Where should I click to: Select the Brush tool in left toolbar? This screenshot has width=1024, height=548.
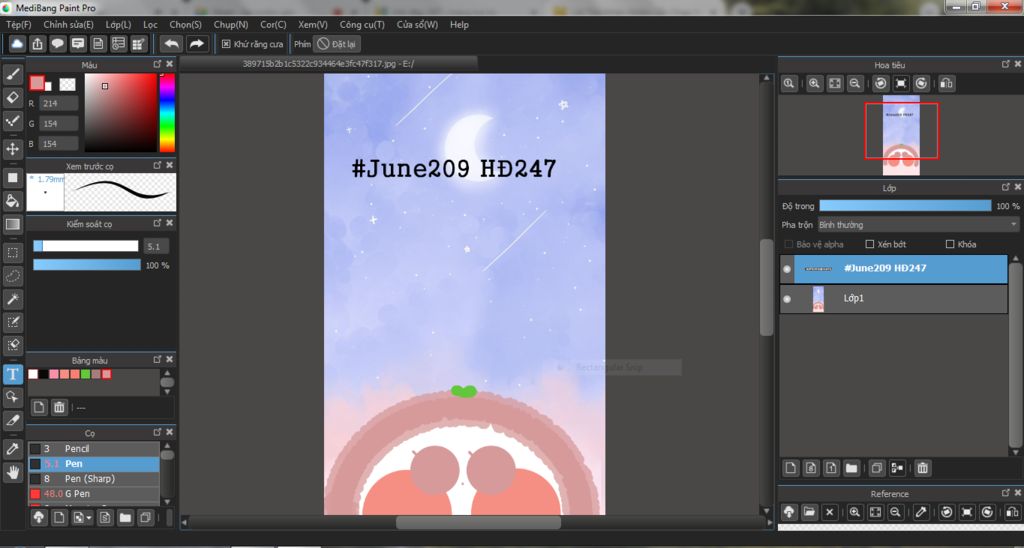(12, 74)
